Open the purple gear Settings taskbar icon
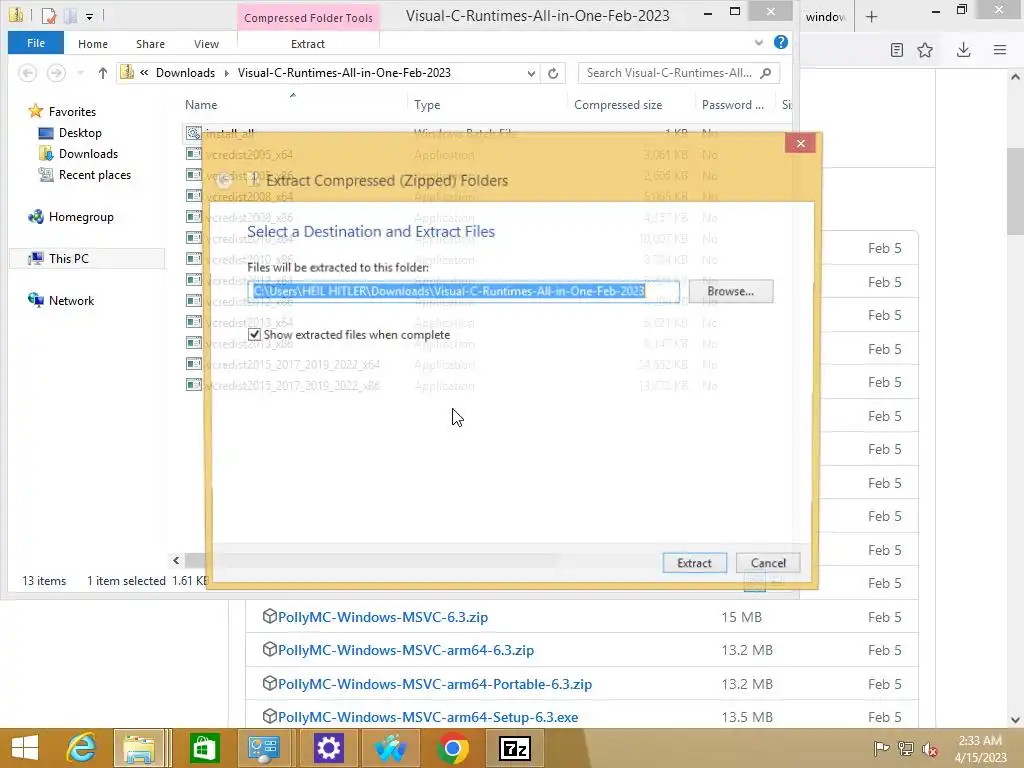The width and height of the screenshot is (1024, 768). pyautogui.click(x=328, y=748)
